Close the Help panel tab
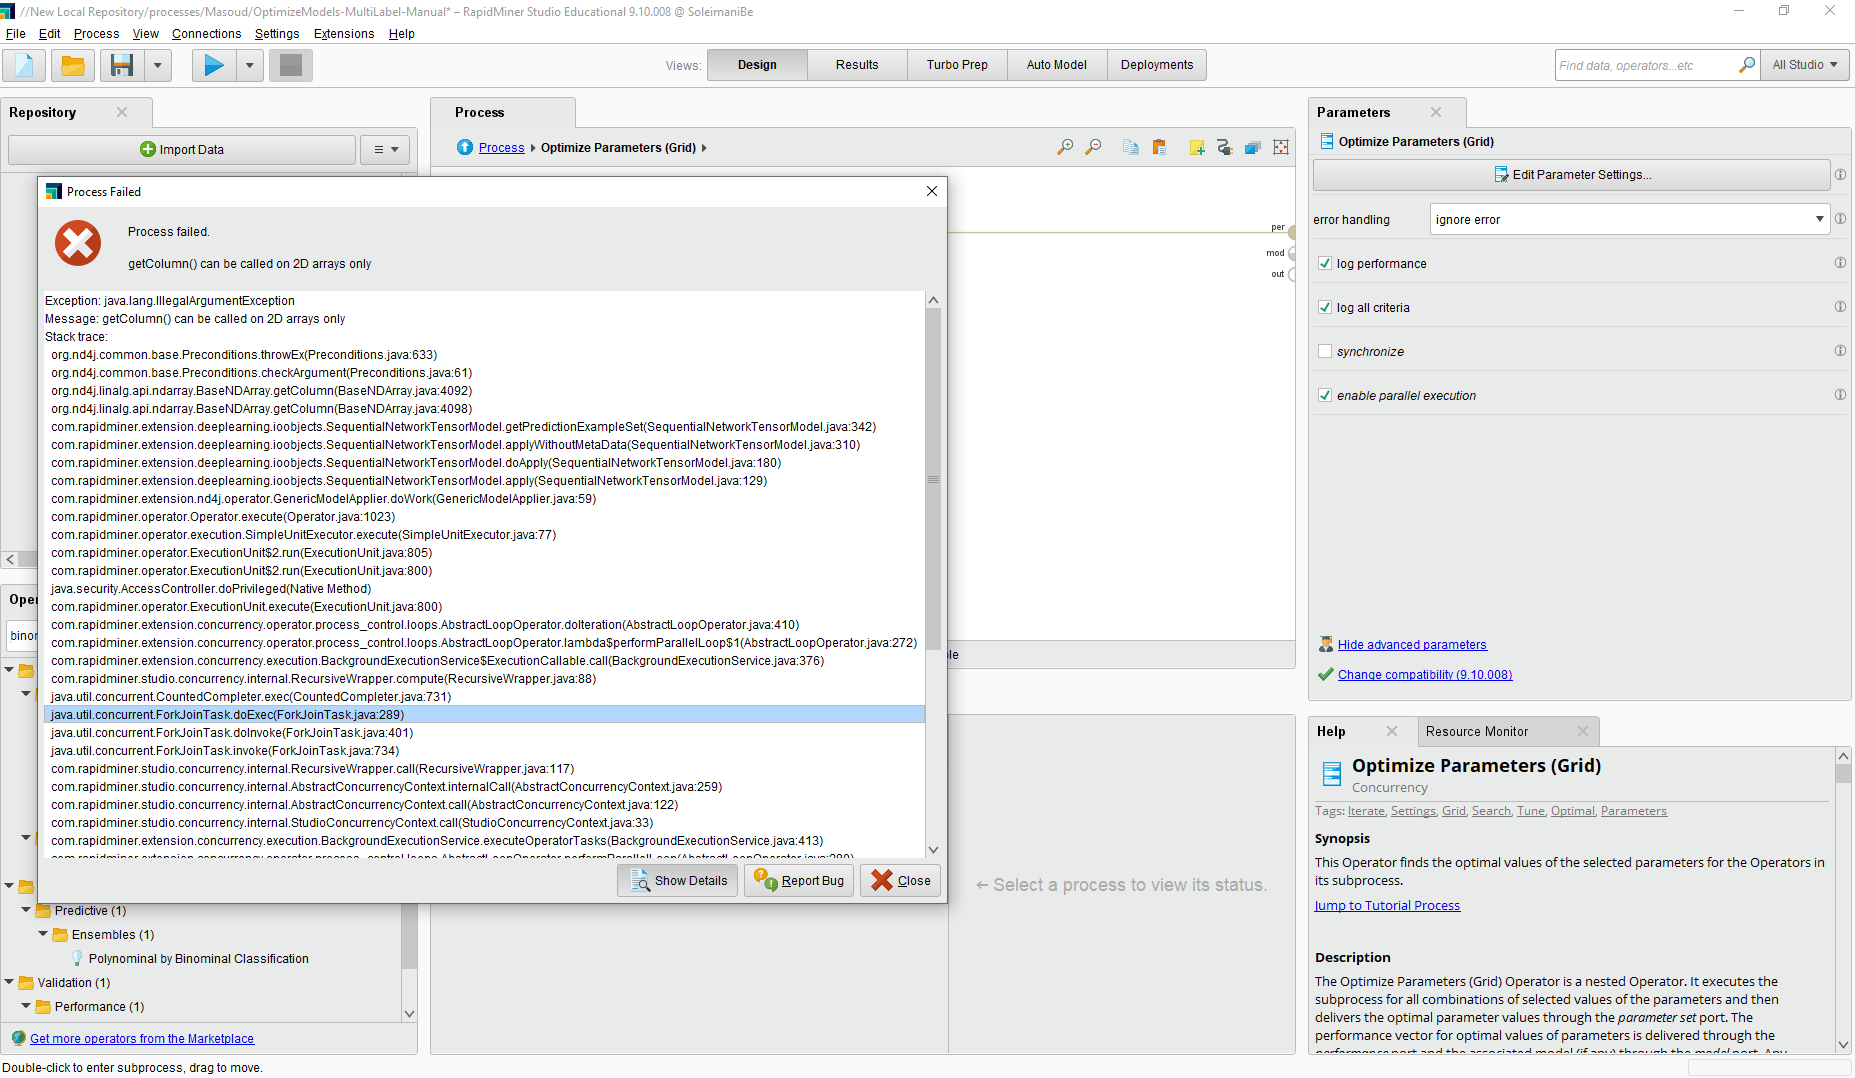The height and width of the screenshot is (1078, 1855). 1391,731
